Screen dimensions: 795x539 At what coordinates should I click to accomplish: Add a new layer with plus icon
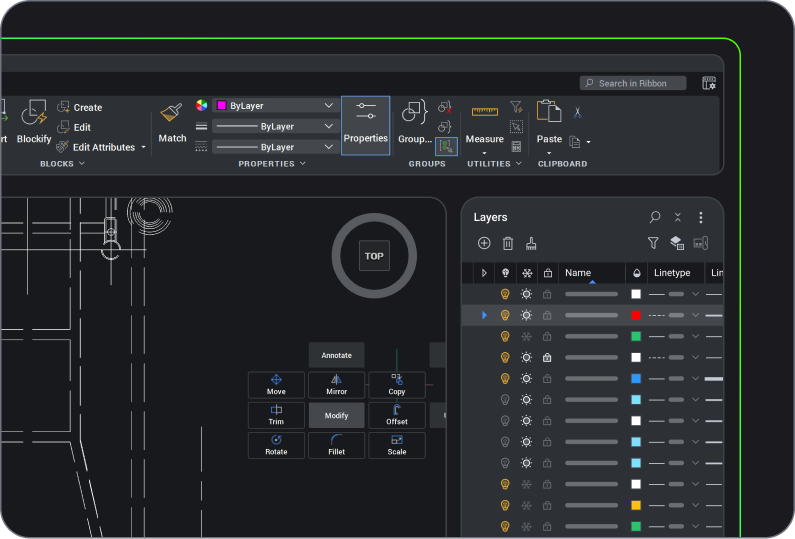tap(484, 243)
